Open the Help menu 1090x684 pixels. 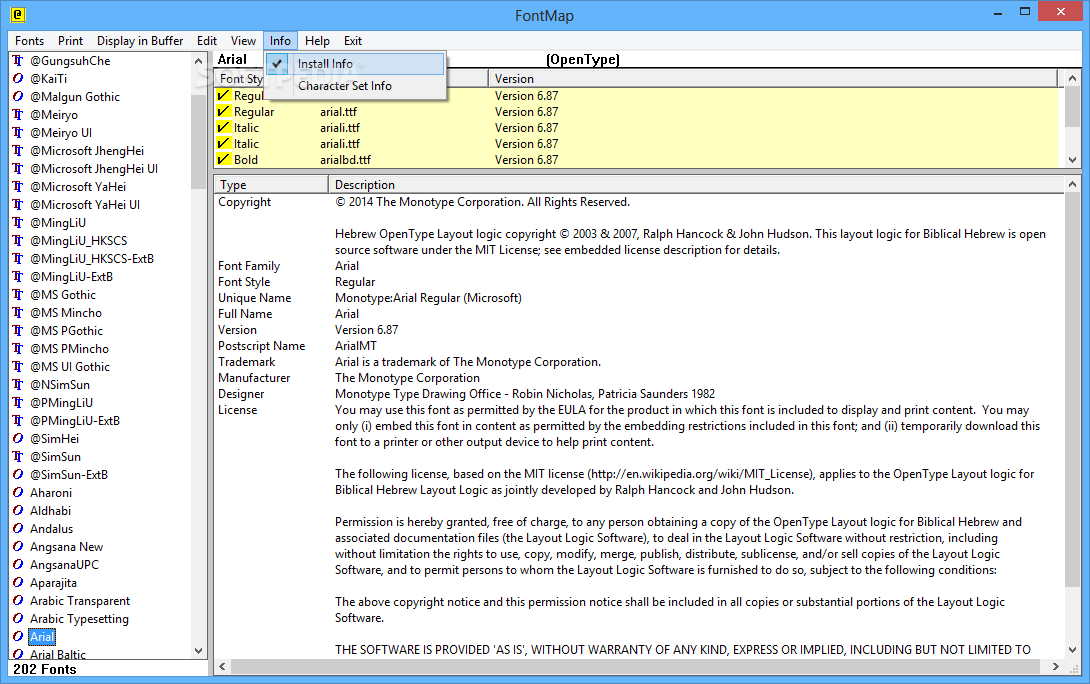tap(317, 41)
